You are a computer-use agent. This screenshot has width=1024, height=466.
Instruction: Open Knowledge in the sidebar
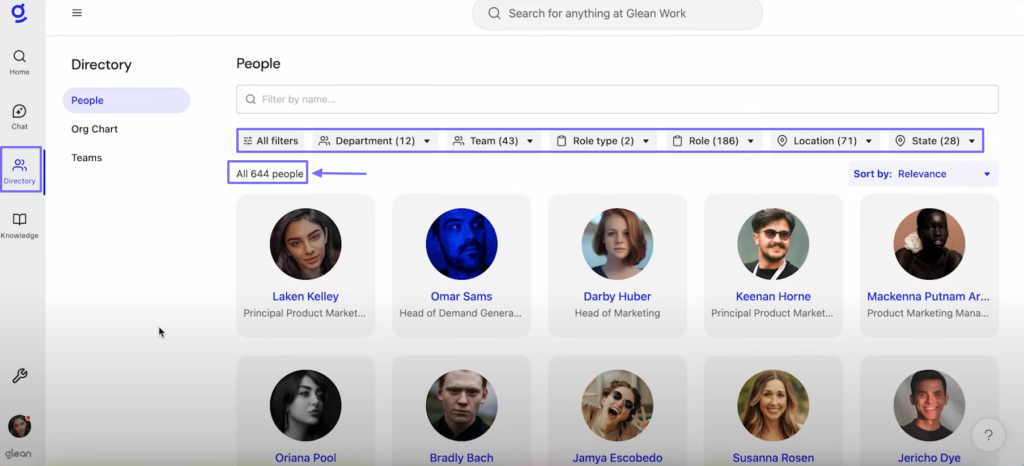click(x=20, y=226)
